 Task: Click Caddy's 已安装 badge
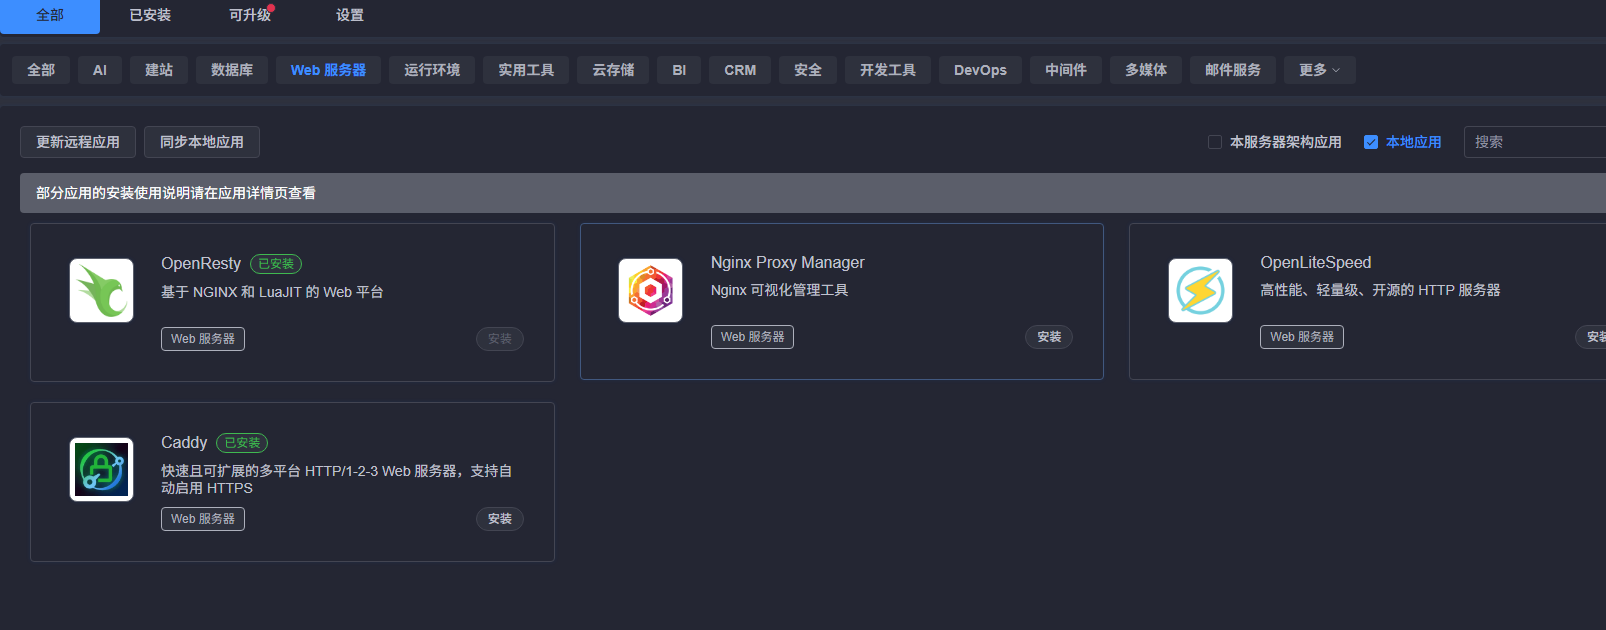(x=242, y=443)
